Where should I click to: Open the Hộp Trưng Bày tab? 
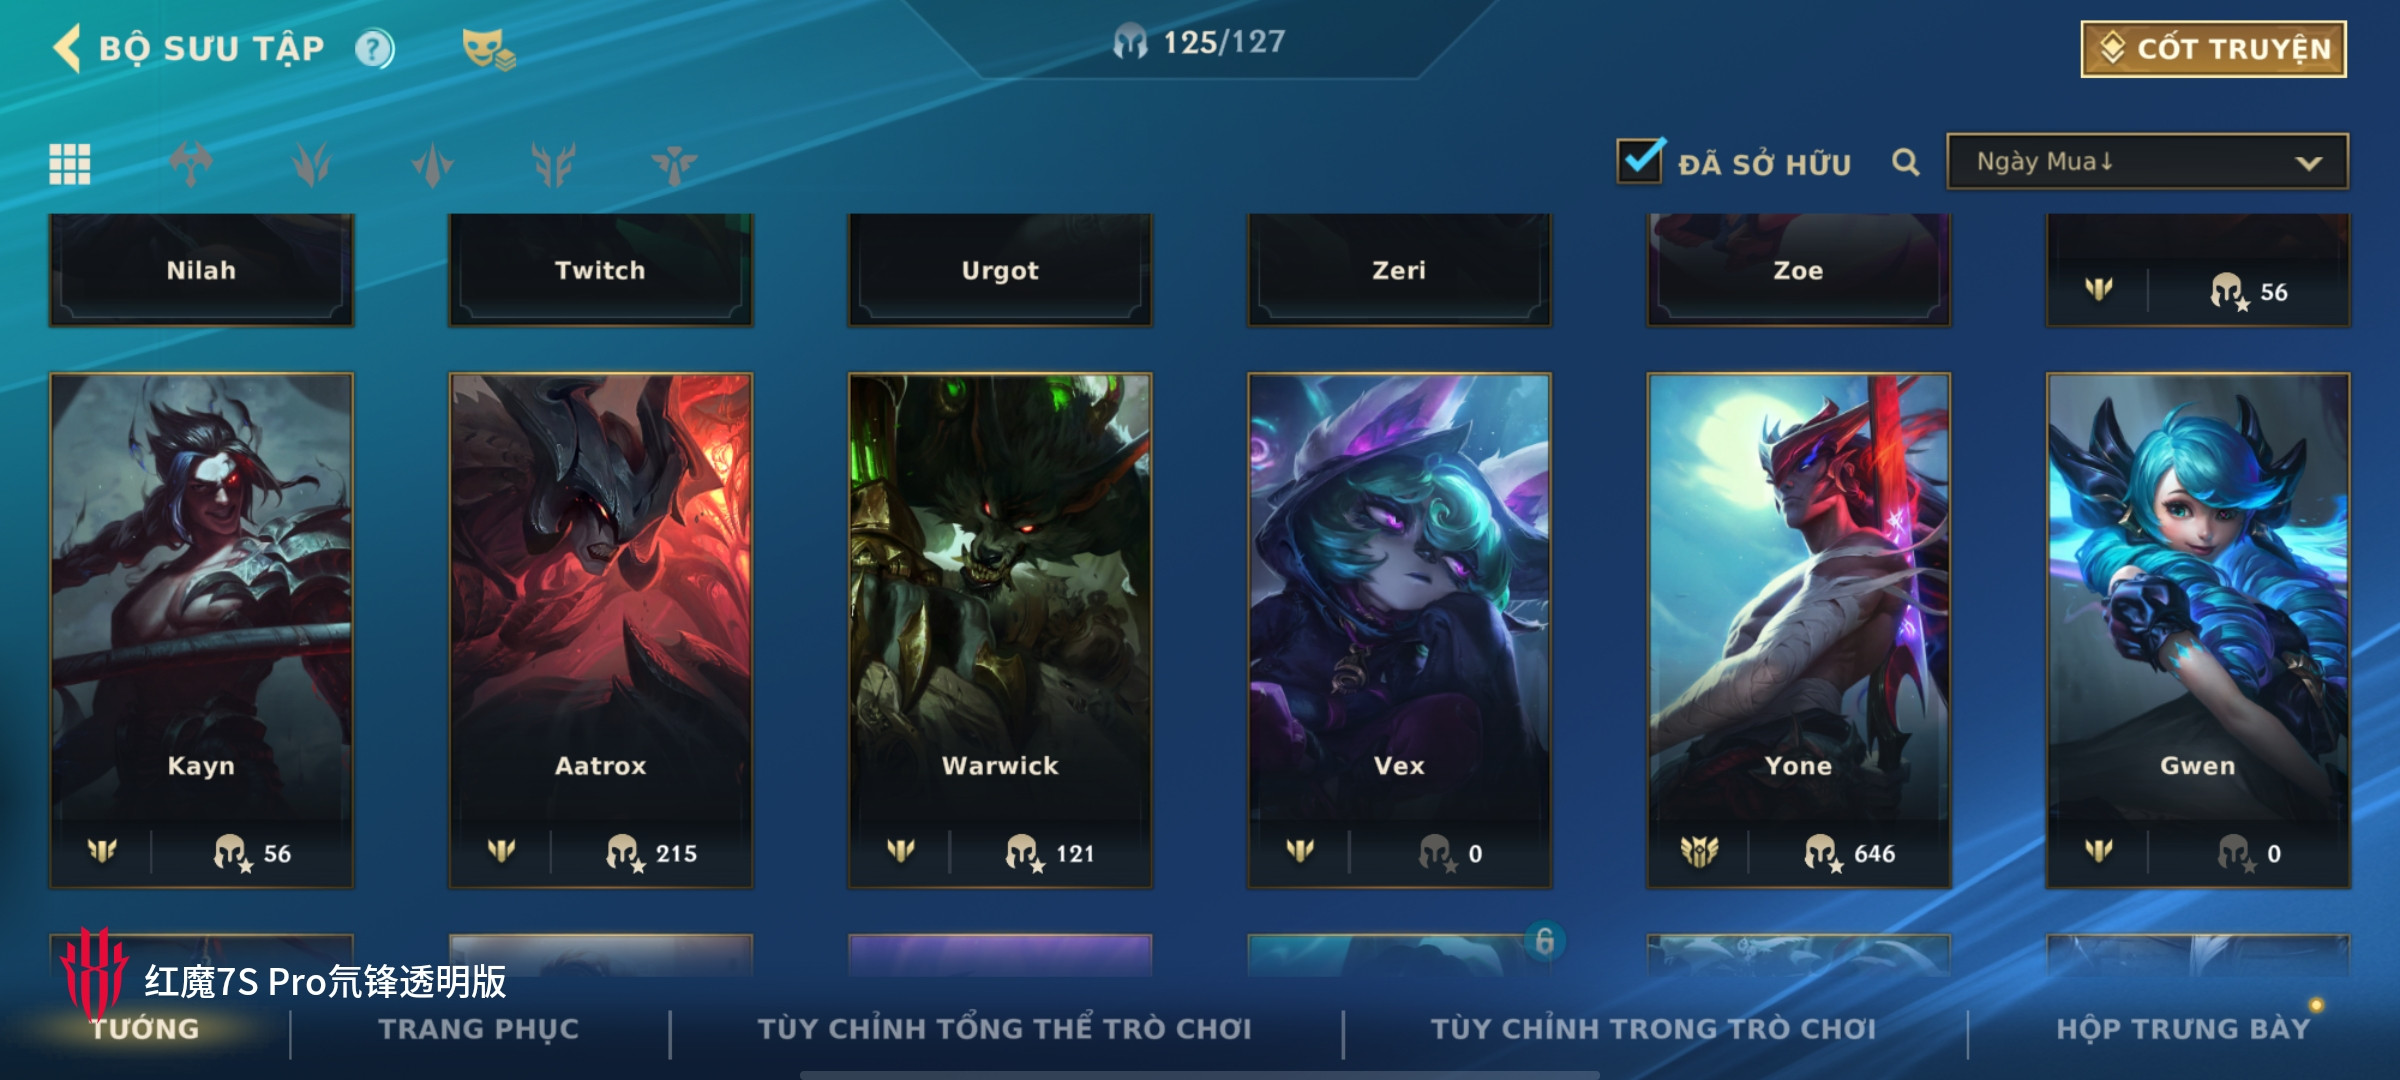tap(2183, 1029)
